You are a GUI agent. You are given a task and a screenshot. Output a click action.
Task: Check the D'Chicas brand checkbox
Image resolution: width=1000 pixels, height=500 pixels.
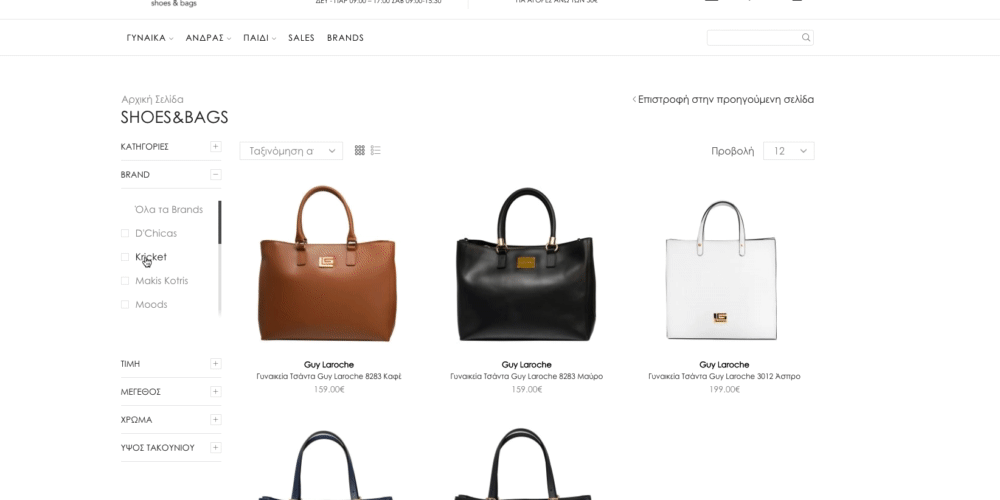pyautogui.click(x=125, y=233)
